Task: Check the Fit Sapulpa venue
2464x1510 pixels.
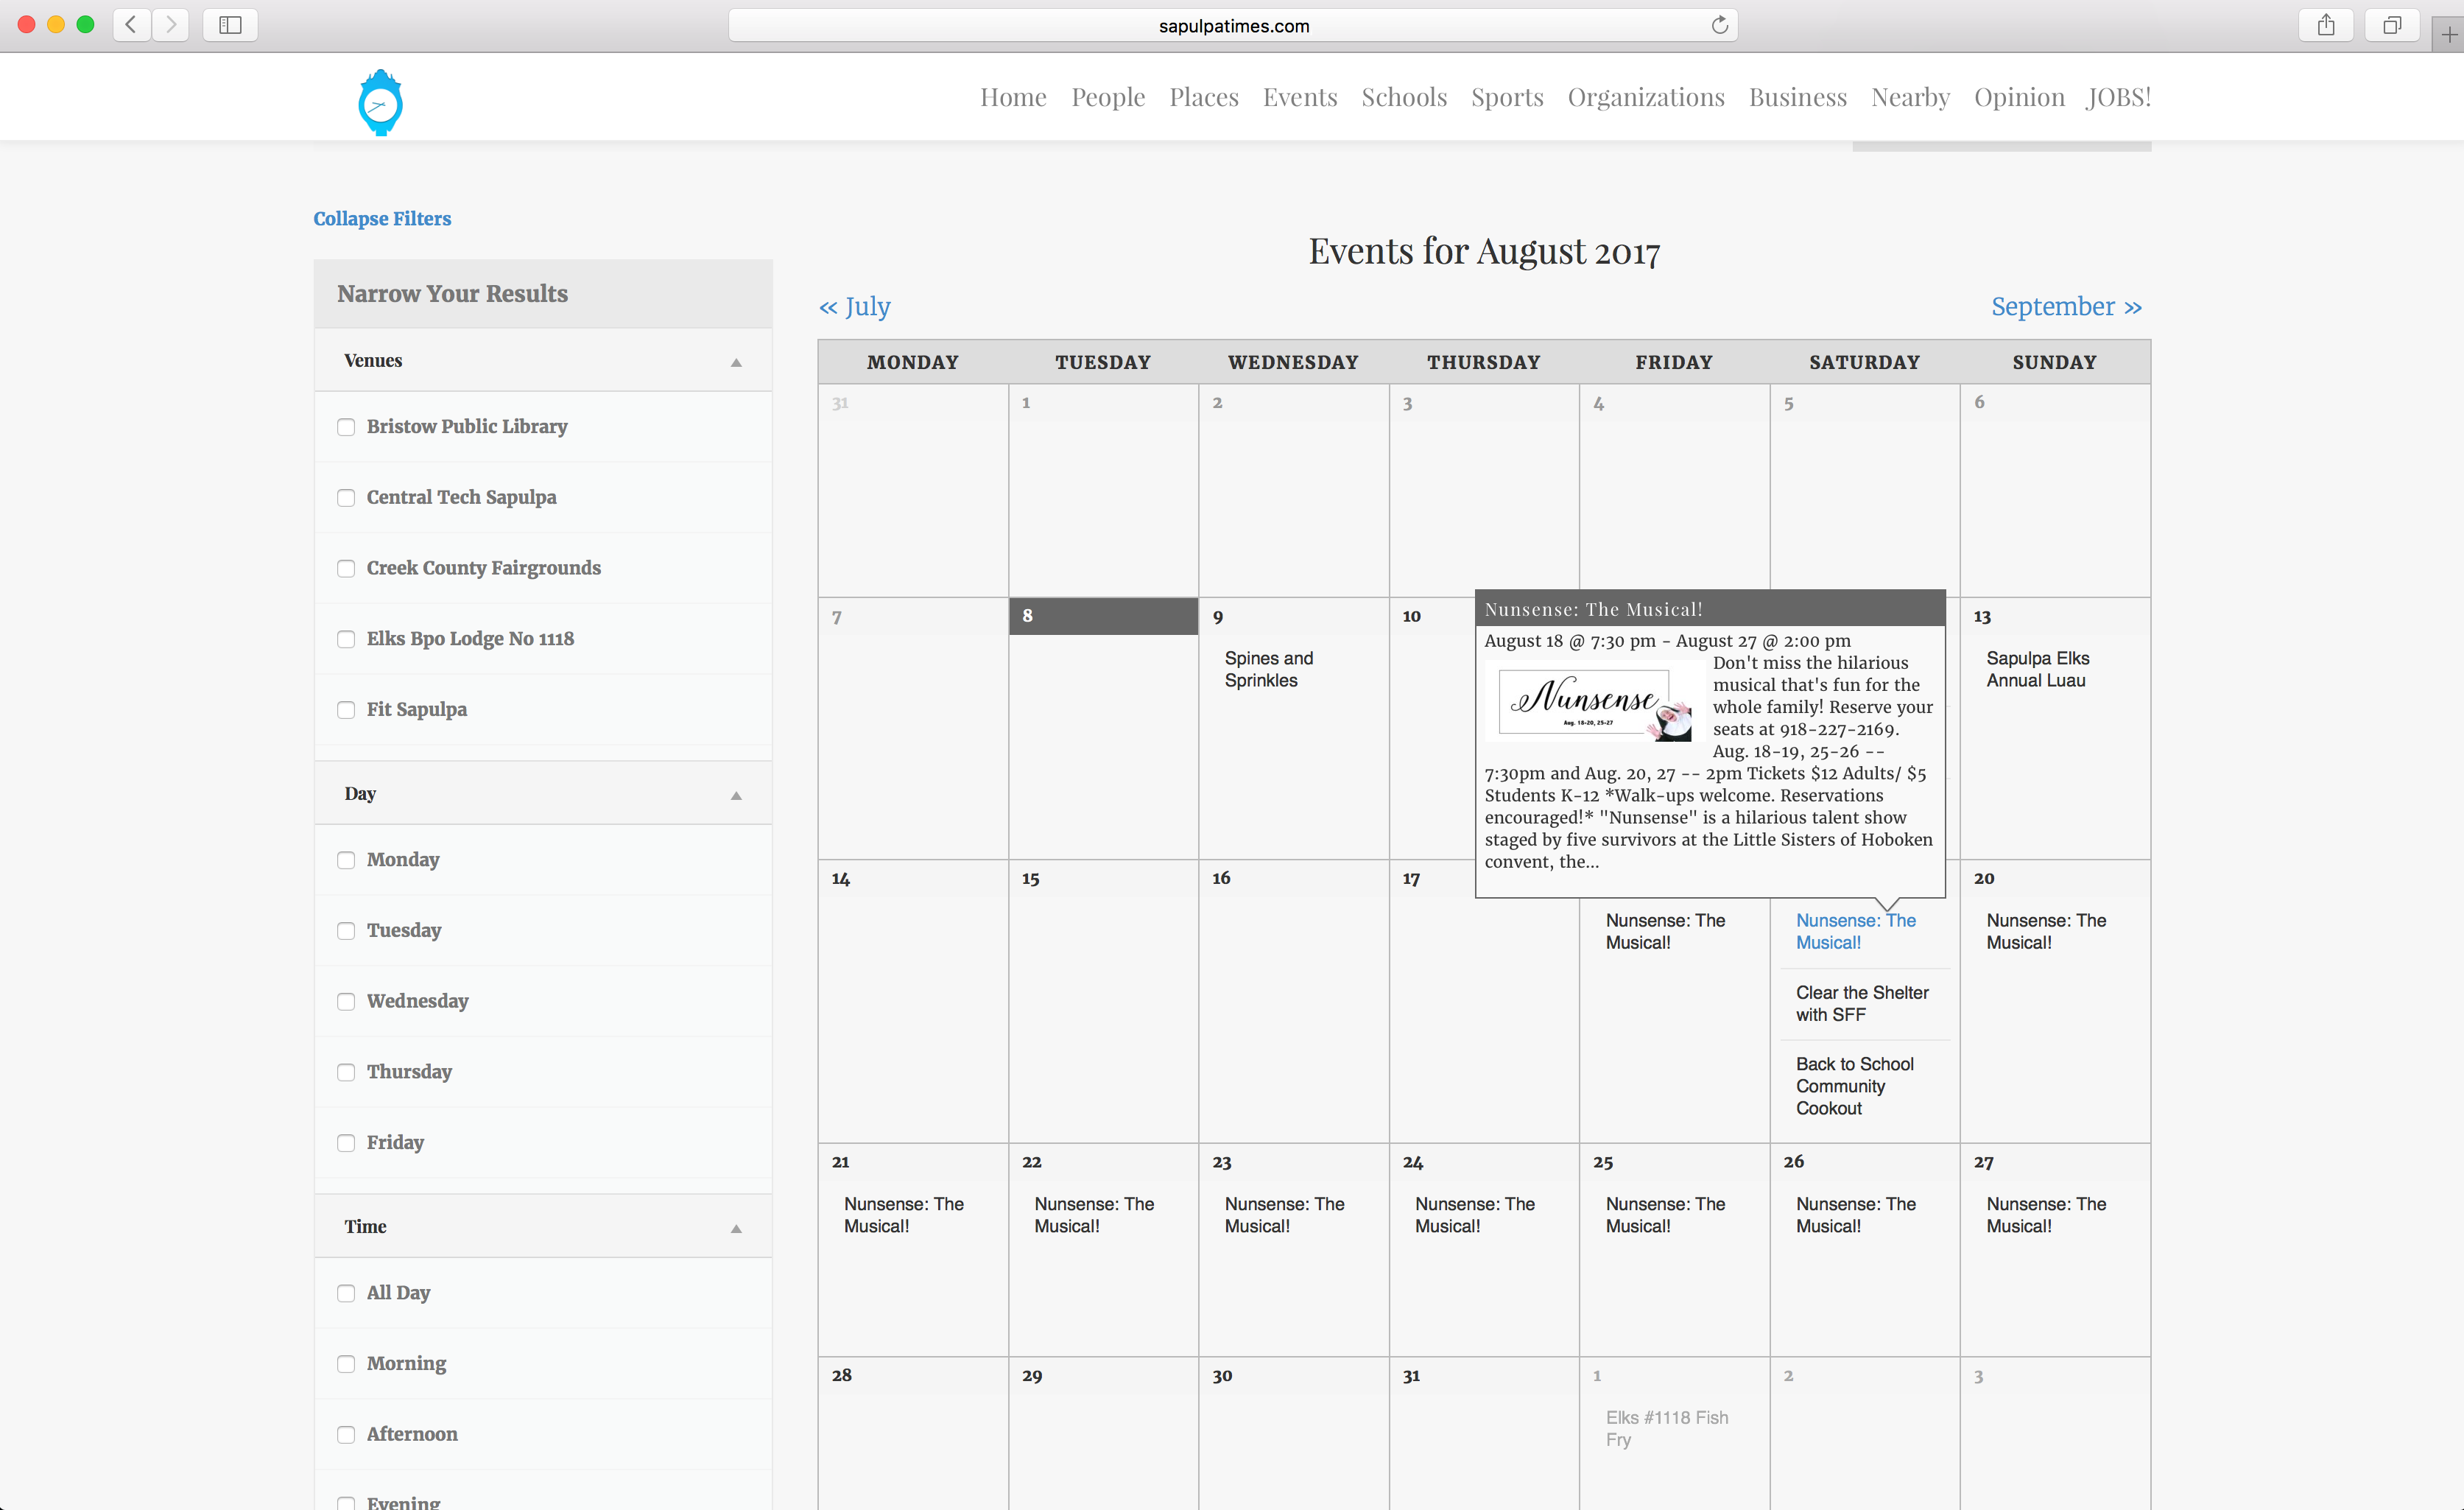Action: pyautogui.click(x=346, y=710)
